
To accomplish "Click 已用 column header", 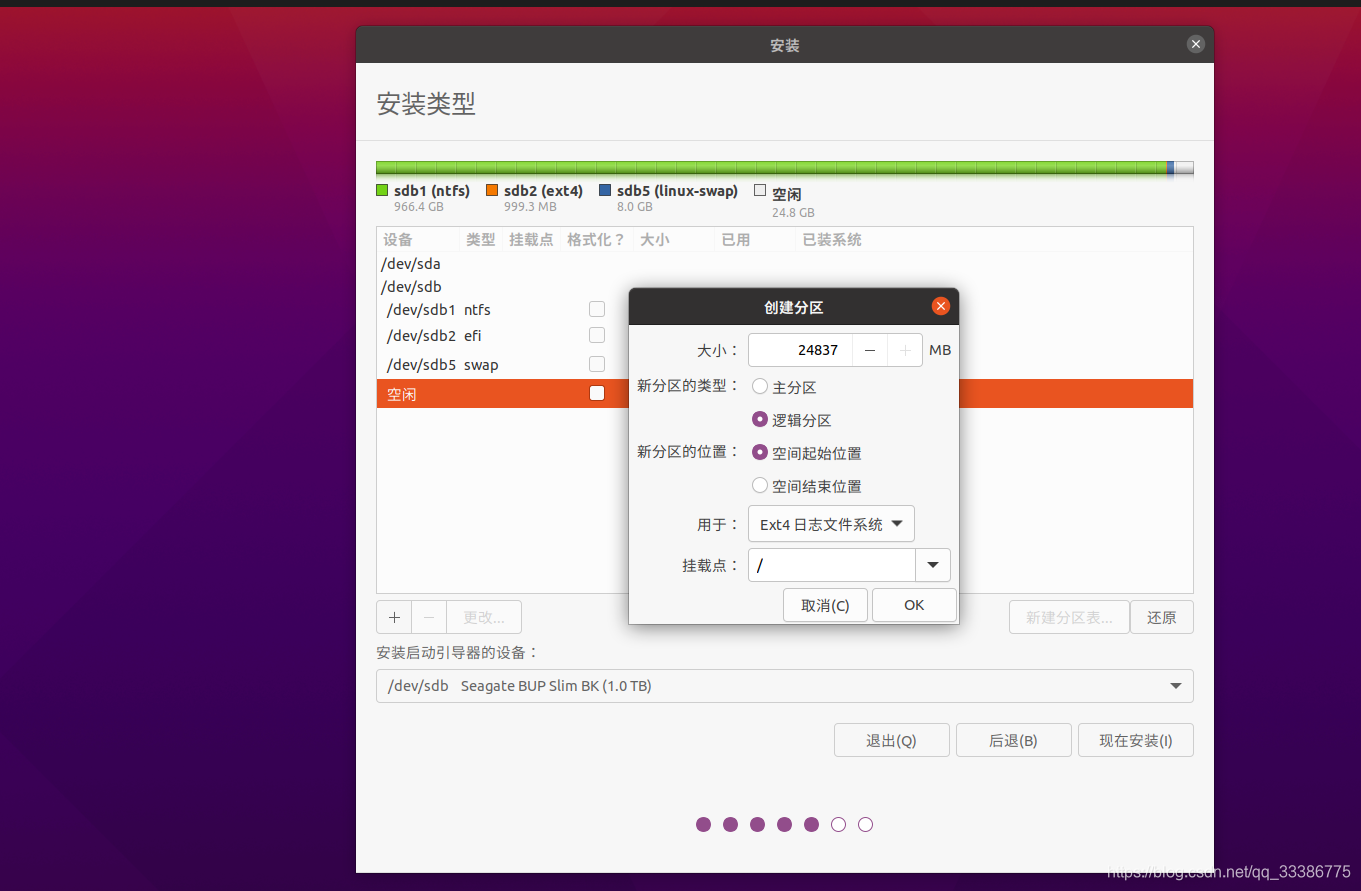I will pyautogui.click(x=736, y=240).
